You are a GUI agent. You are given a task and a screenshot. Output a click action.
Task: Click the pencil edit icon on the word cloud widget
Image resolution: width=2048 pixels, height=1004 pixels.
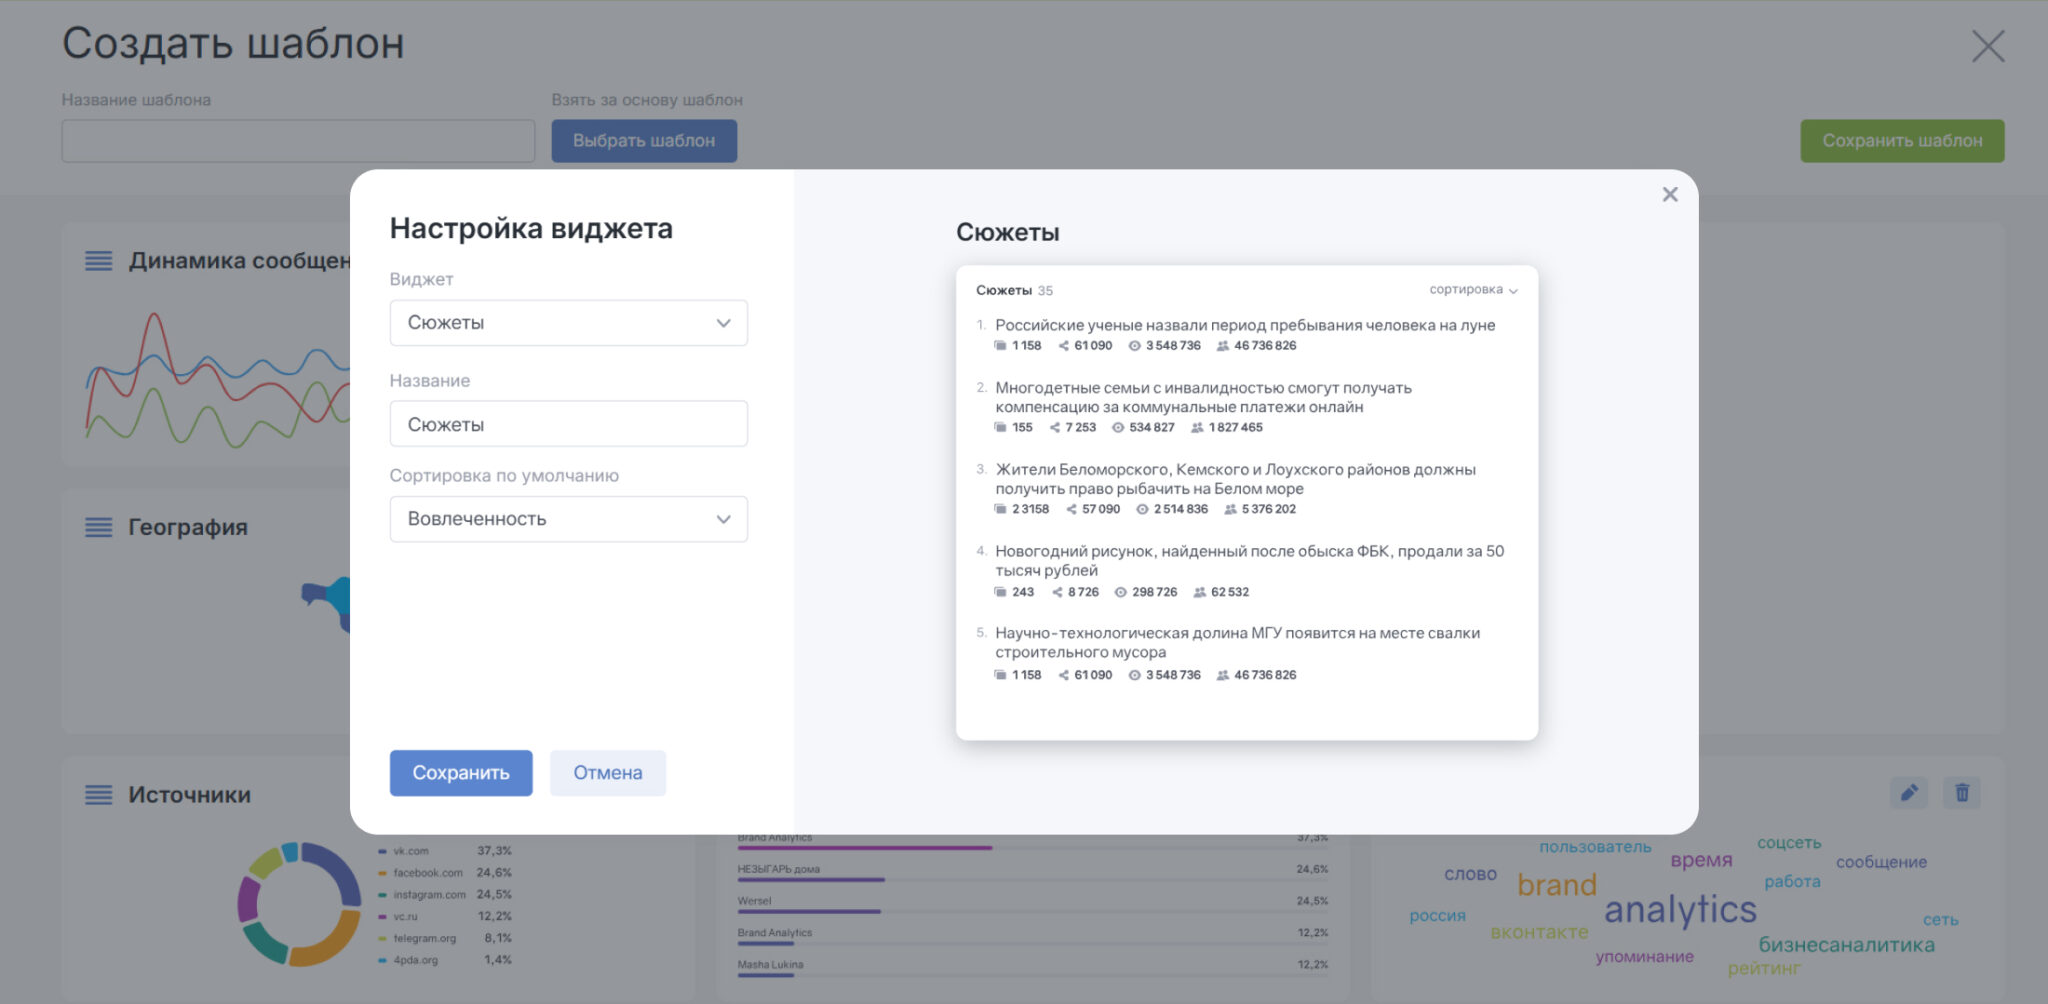pyautogui.click(x=1909, y=793)
